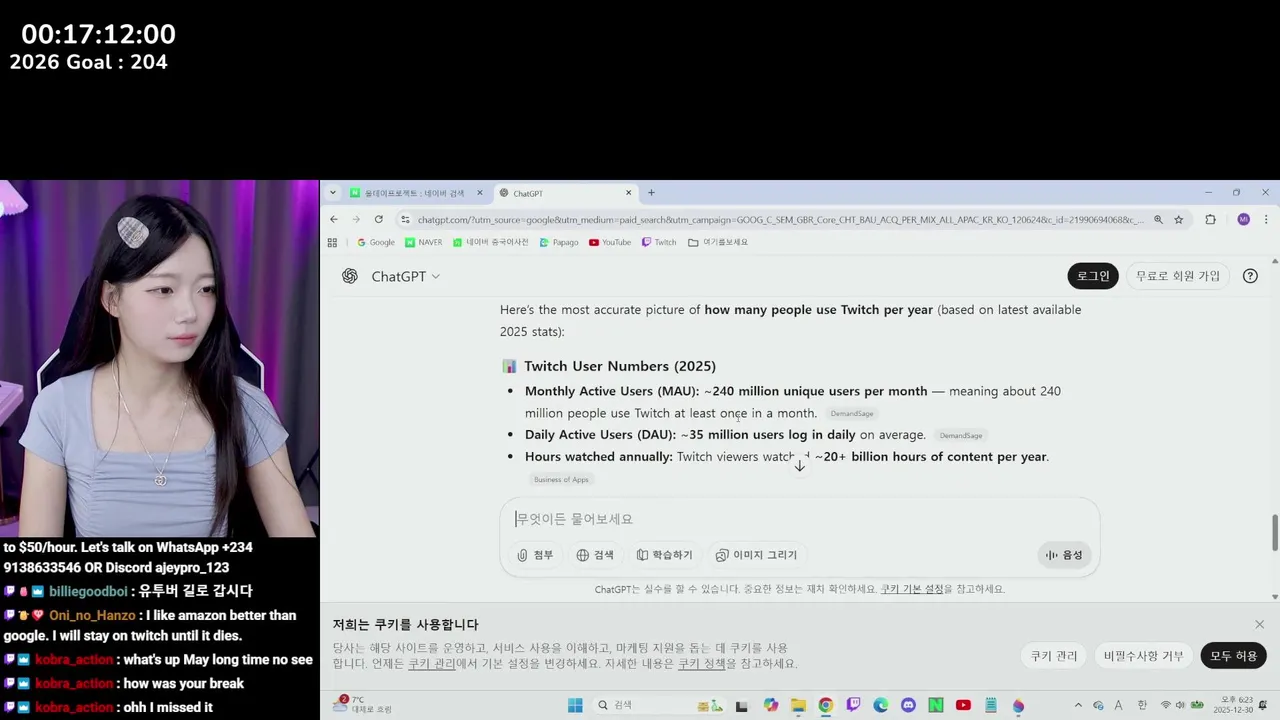Click the 학습하기 button

tap(664, 555)
